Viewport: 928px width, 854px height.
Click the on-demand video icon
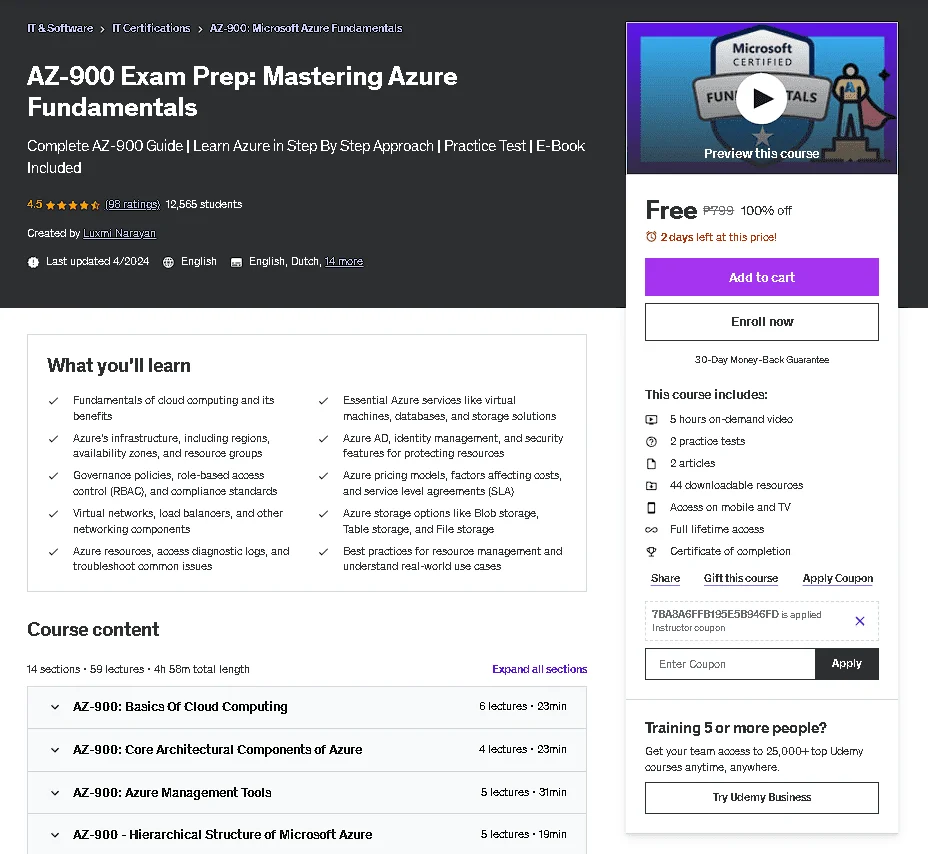click(x=651, y=420)
